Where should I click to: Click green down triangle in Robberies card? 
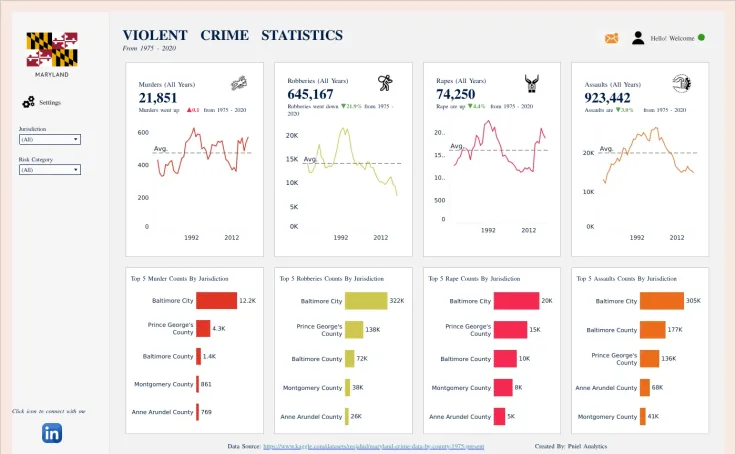point(344,106)
